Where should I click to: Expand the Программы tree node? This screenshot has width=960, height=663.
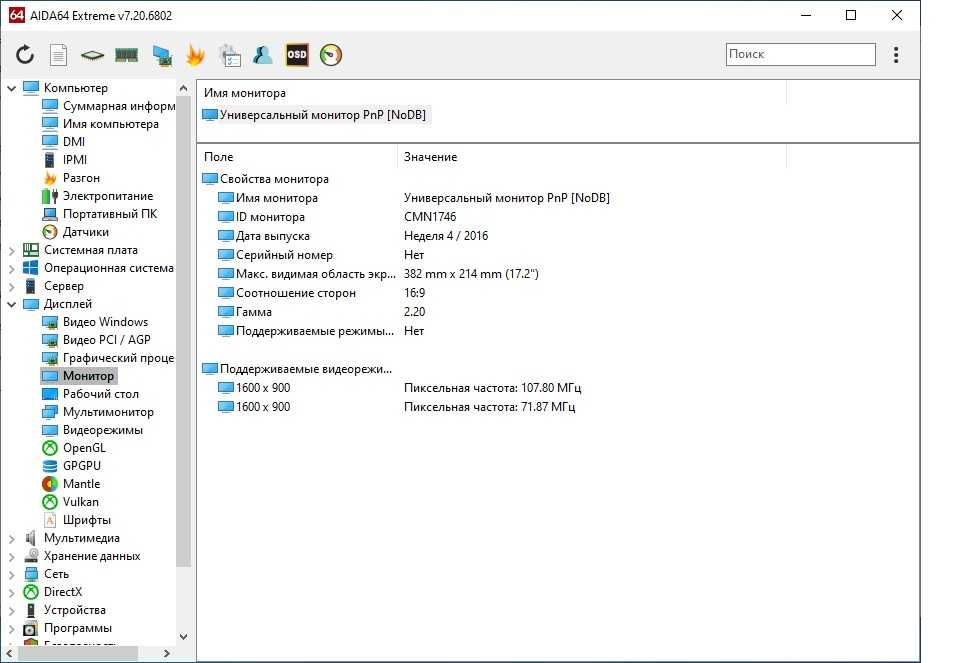[12, 629]
